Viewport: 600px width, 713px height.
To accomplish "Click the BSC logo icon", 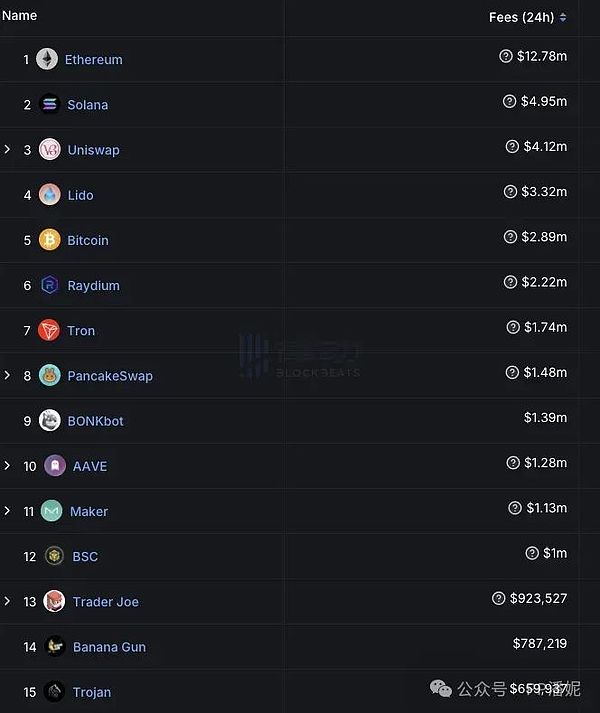I will (x=55, y=556).
